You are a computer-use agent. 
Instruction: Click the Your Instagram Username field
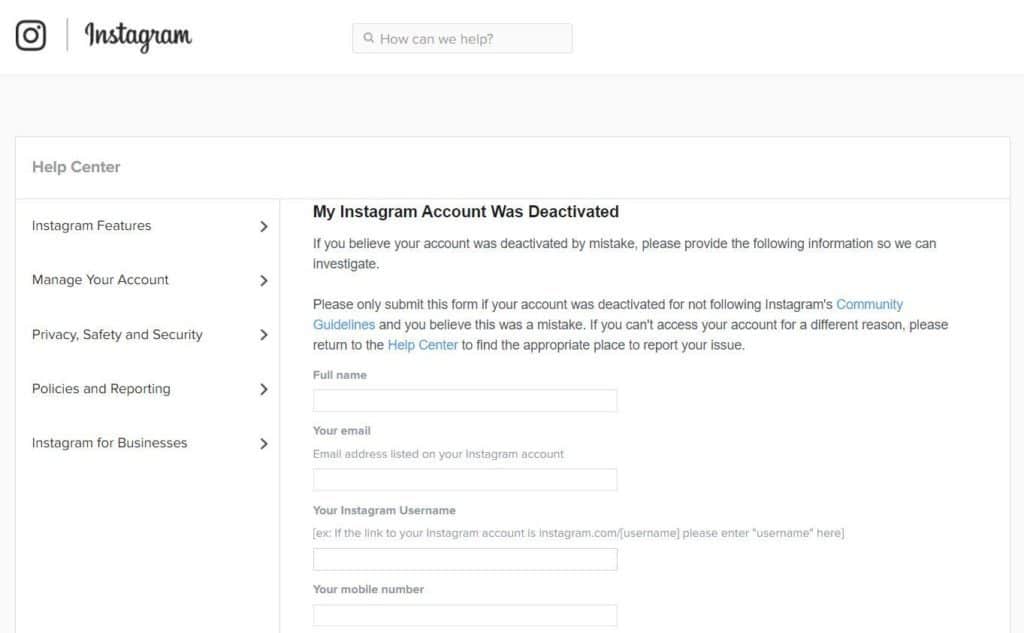465,559
